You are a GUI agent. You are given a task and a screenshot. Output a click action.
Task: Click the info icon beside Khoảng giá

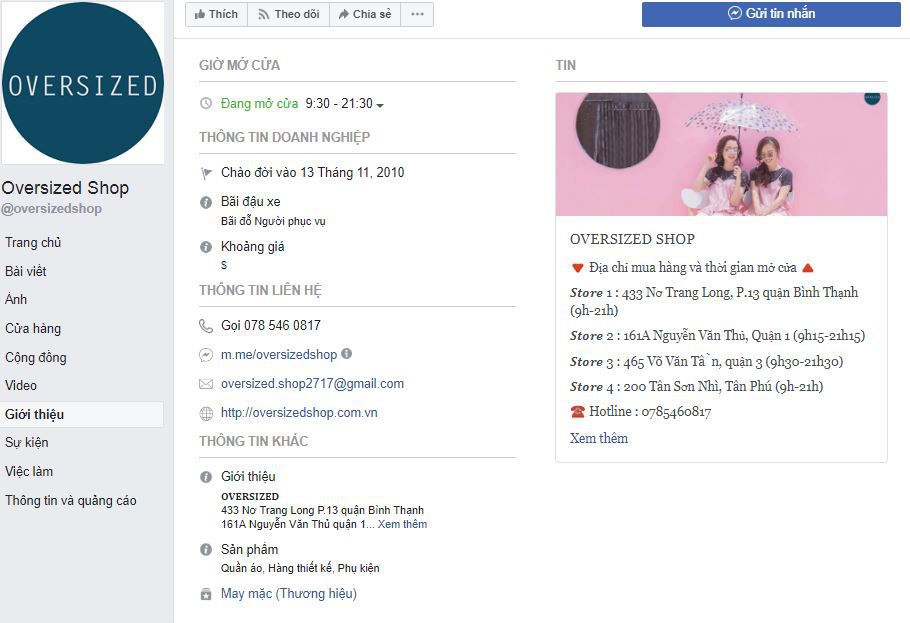(206, 247)
